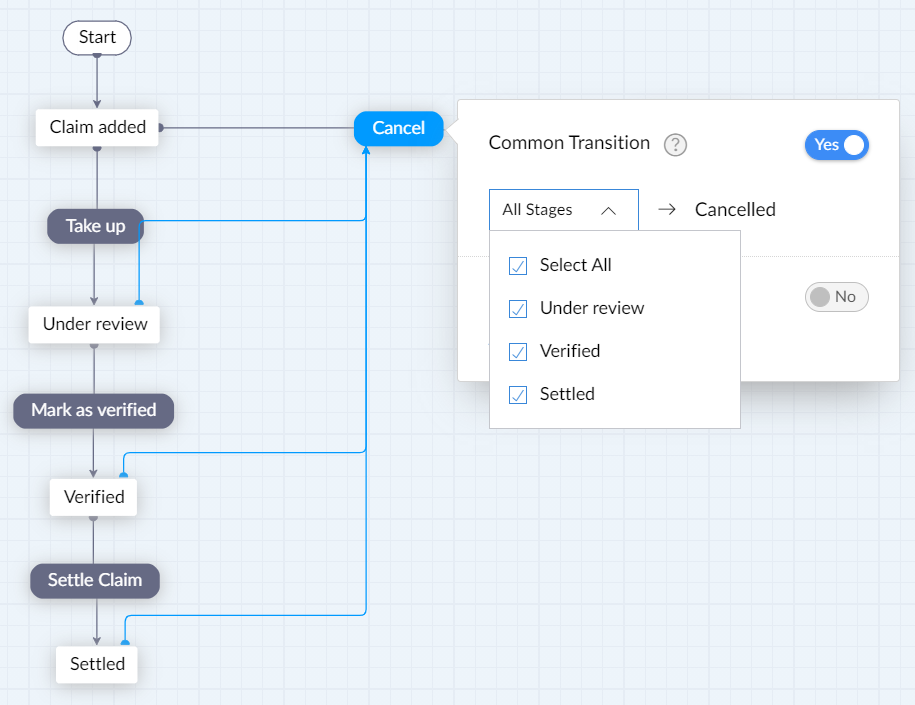This screenshot has width=915, height=705.
Task: Select the Under review stage box
Action: coord(94,324)
